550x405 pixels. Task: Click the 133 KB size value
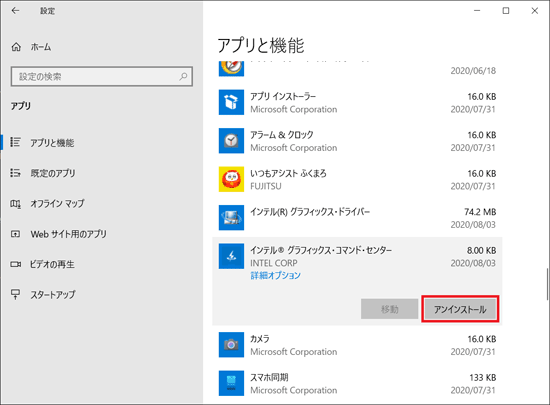[483, 377]
